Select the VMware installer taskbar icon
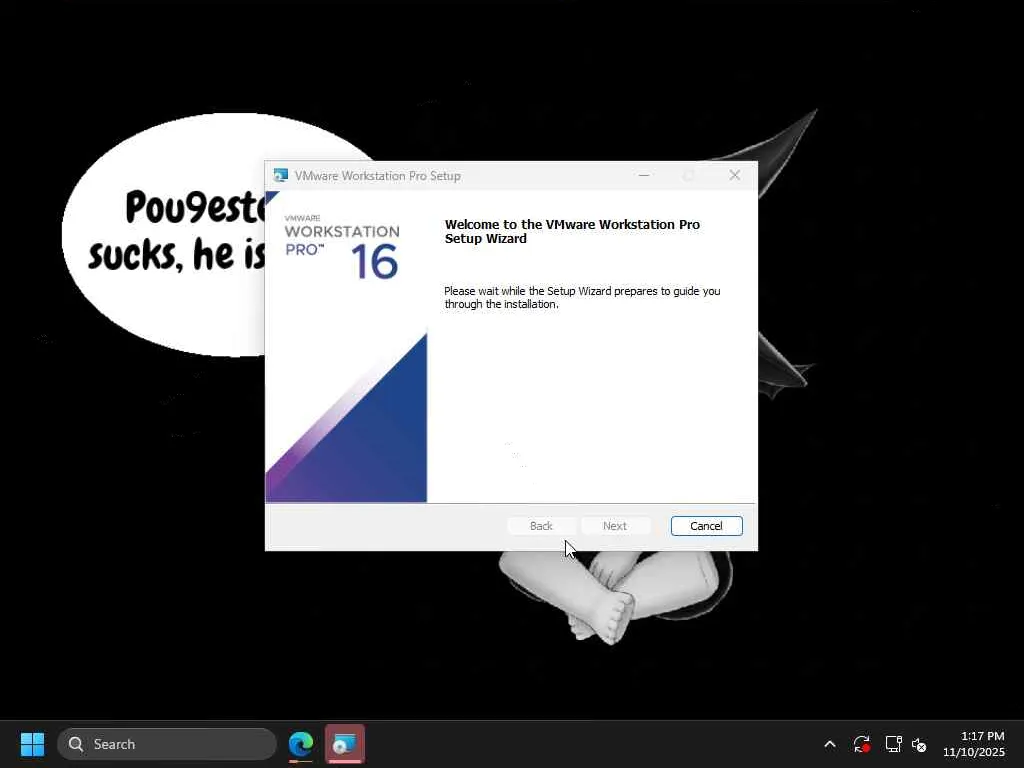 coord(344,744)
